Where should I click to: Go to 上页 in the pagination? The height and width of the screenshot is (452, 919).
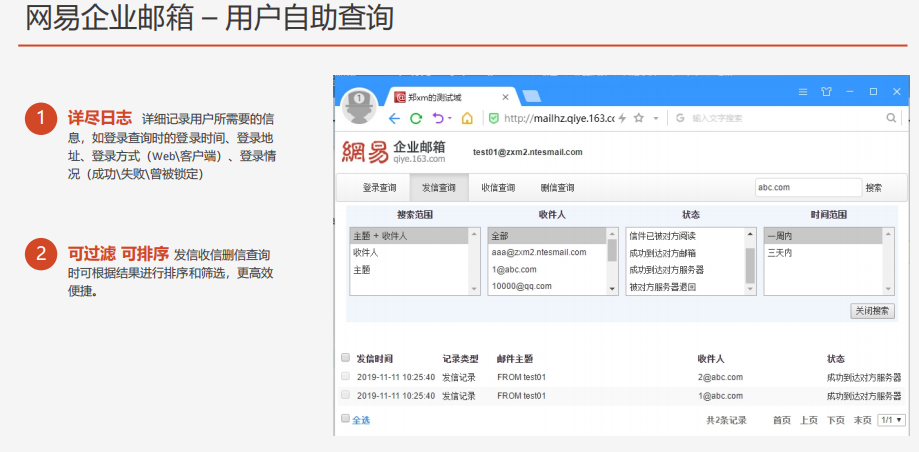click(x=809, y=420)
